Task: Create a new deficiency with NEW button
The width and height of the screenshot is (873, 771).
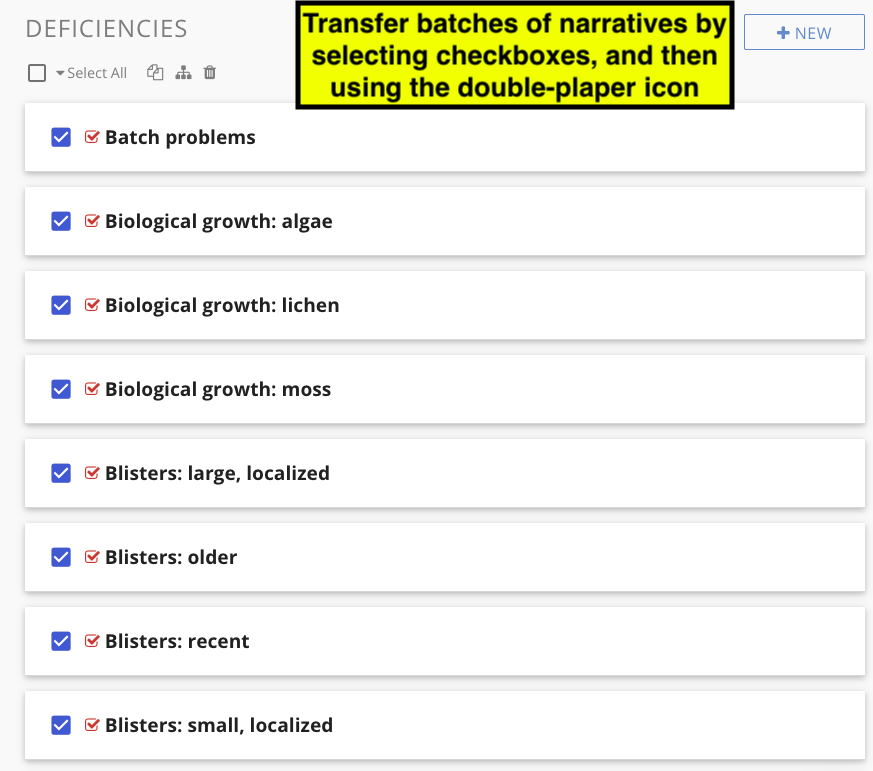Action: click(804, 32)
